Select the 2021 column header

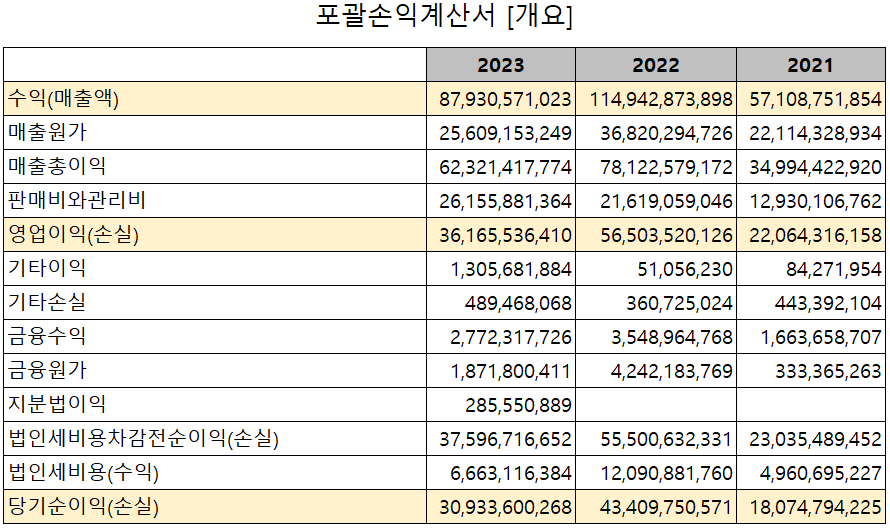(x=811, y=65)
